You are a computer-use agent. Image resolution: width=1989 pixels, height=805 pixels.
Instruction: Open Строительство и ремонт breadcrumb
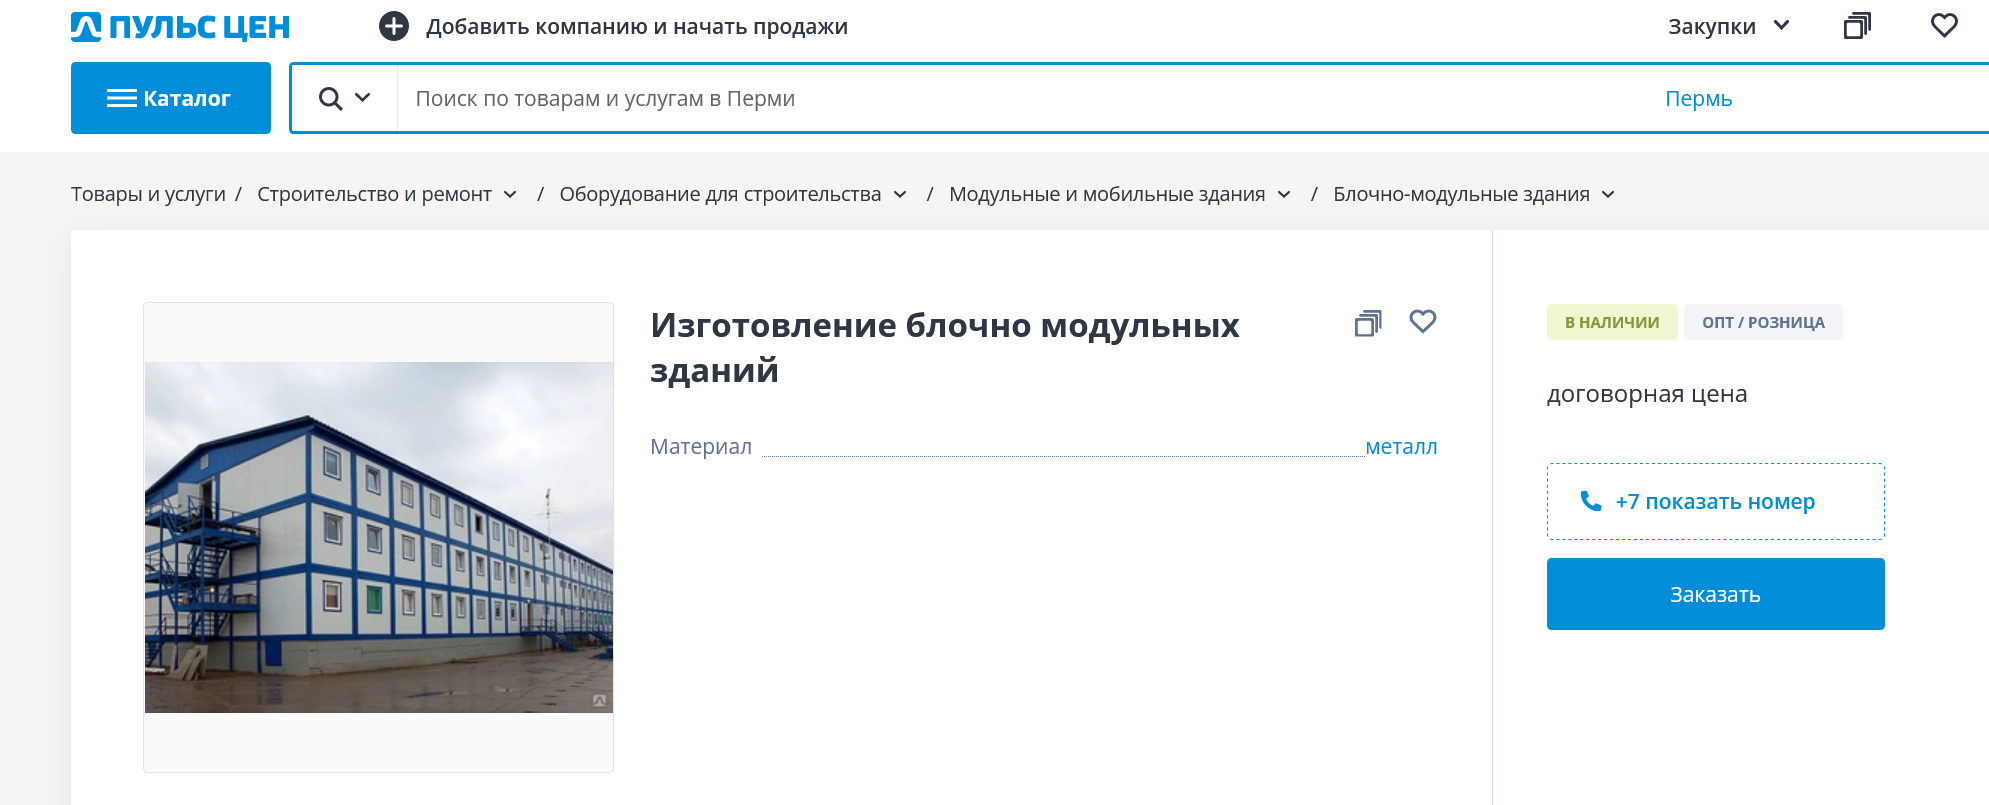[x=374, y=194]
